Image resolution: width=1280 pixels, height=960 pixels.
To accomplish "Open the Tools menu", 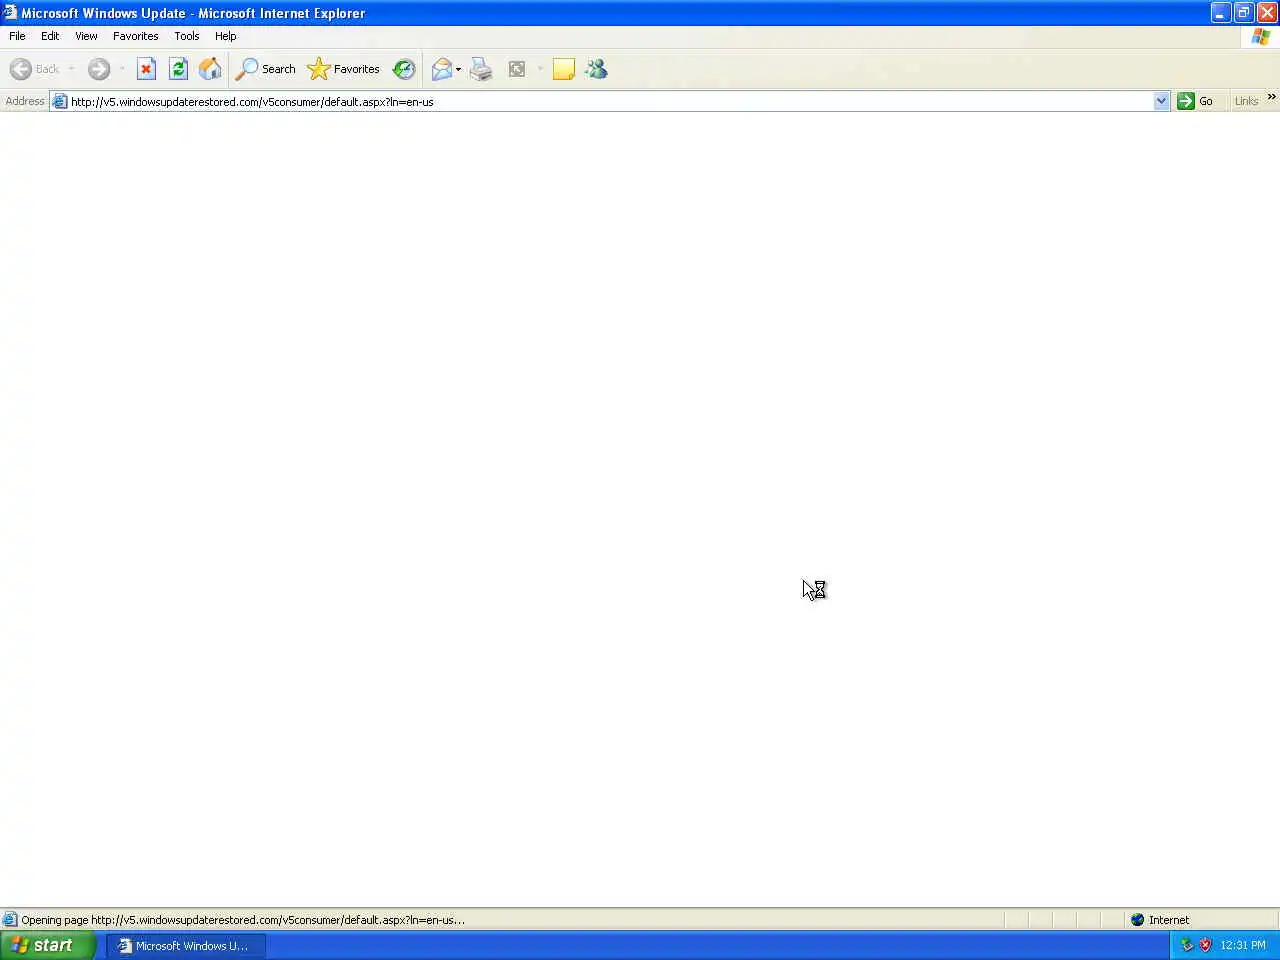I will tap(187, 36).
